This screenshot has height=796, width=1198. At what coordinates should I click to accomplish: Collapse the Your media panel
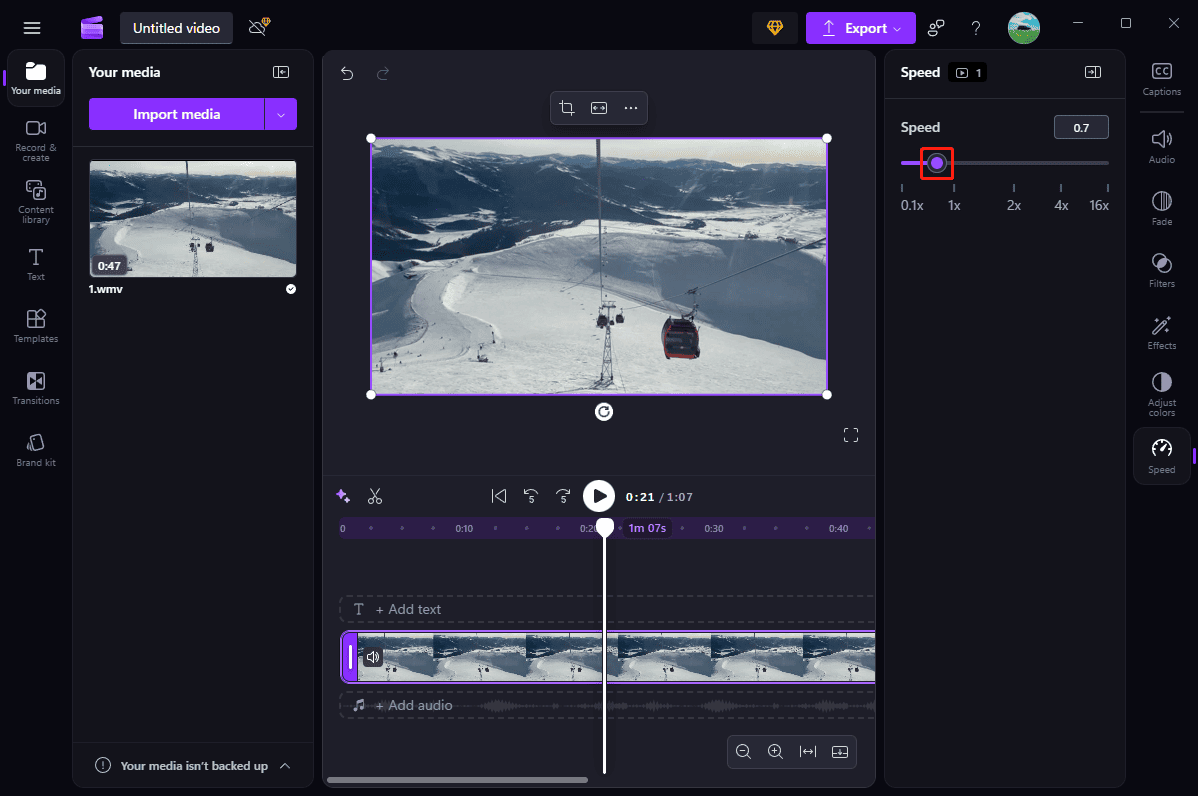[x=281, y=72]
